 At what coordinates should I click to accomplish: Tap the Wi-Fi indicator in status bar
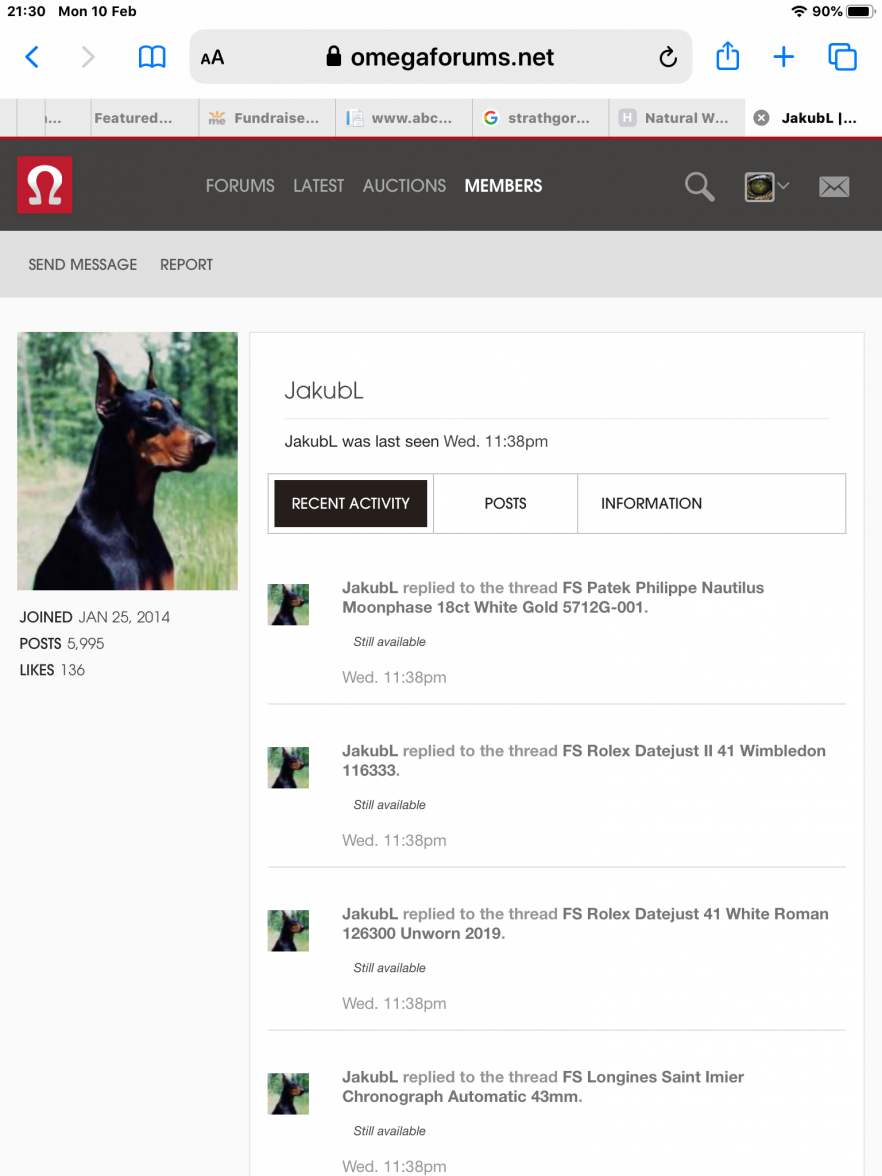point(799,11)
